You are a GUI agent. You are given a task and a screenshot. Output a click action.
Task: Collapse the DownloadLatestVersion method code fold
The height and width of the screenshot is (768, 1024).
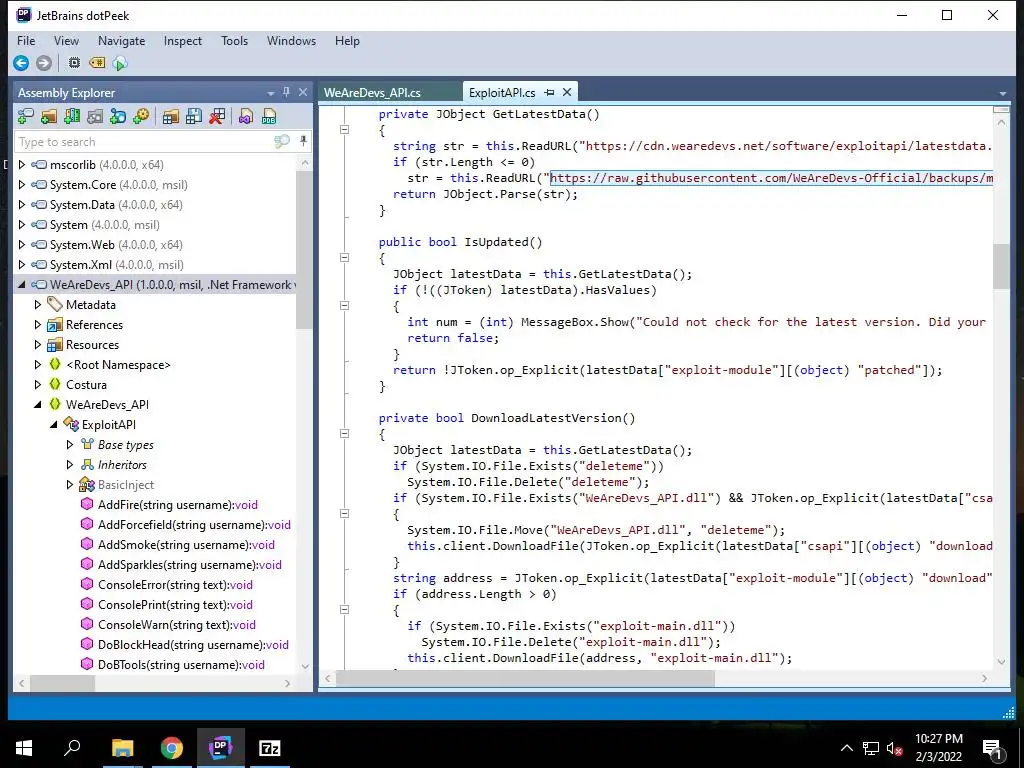click(x=344, y=434)
